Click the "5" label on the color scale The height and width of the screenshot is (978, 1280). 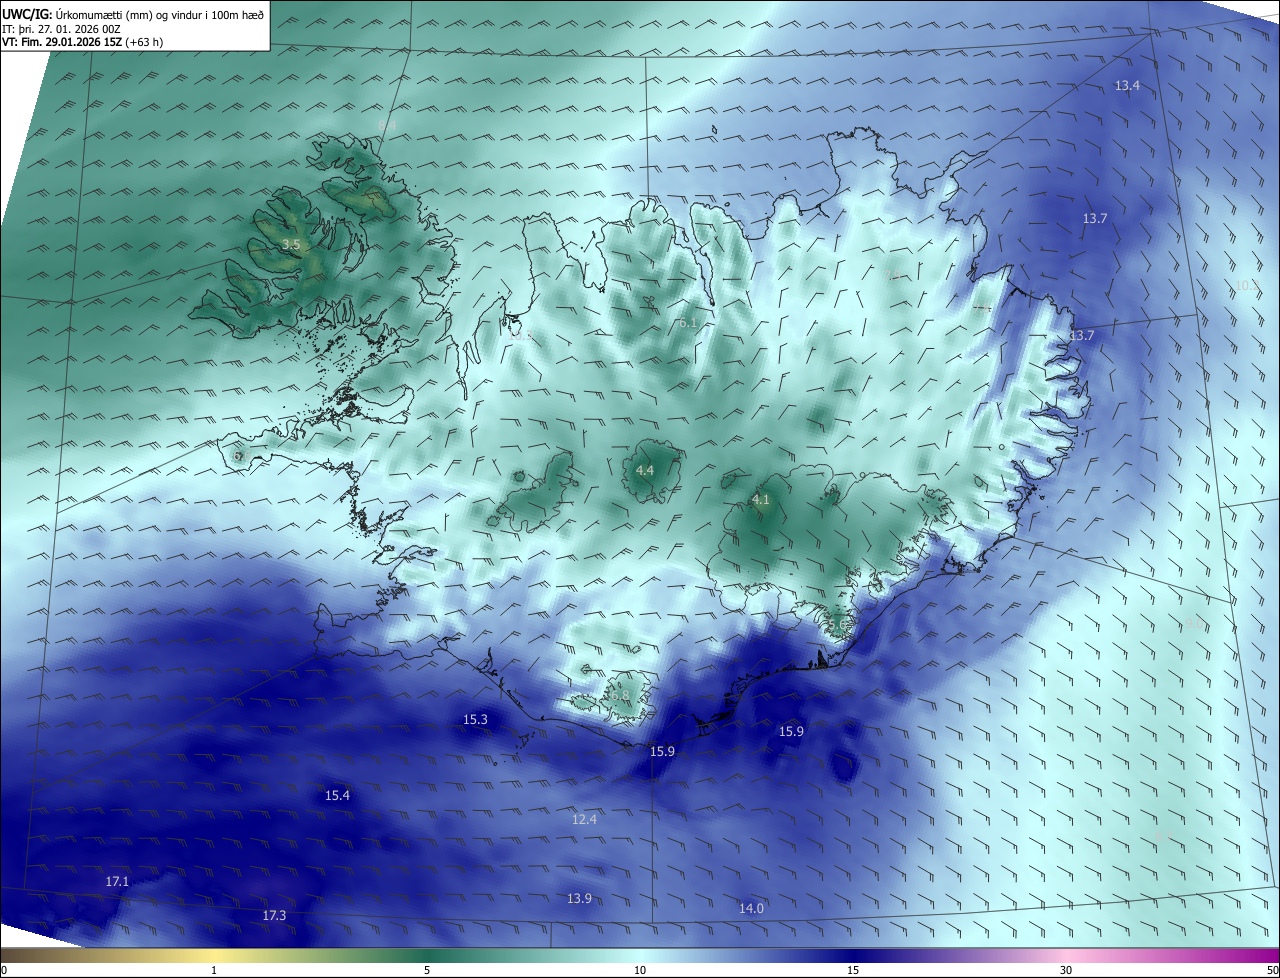pyautogui.click(x=427, y=971)
